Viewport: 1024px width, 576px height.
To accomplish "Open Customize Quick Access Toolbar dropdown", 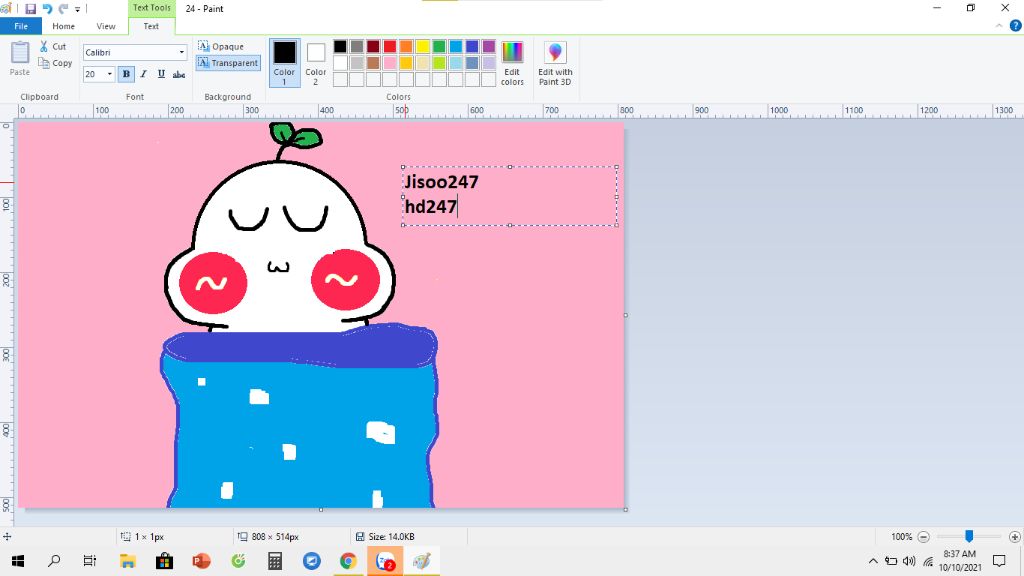I will (x=78, y=9).
